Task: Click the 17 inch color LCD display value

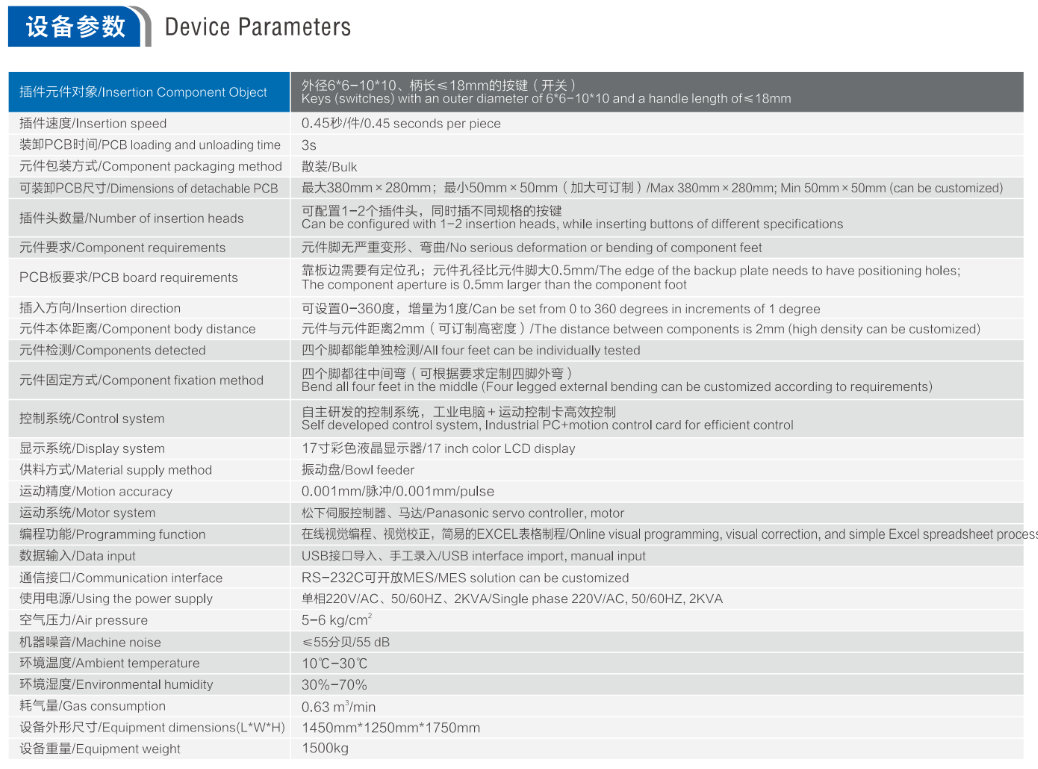Action: pyautogui.click(x=438, y=448)
